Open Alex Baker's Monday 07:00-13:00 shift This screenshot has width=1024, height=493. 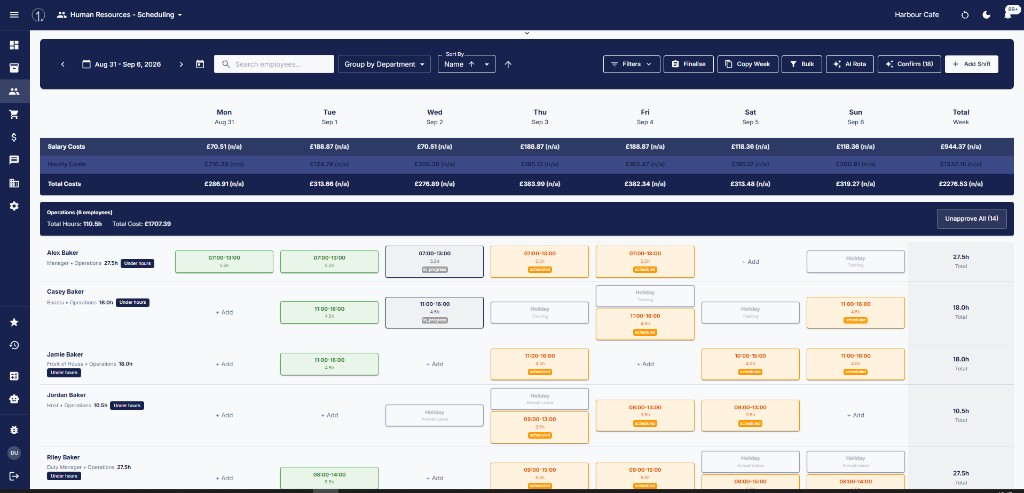tap(224, 261)
